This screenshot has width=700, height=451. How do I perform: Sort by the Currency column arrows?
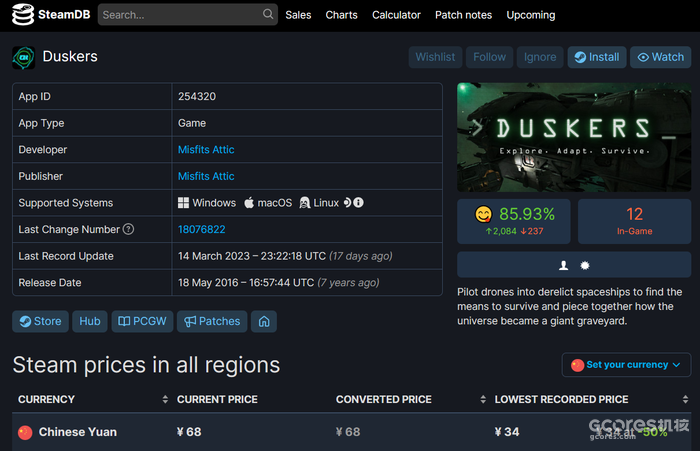tap(165, 399)
